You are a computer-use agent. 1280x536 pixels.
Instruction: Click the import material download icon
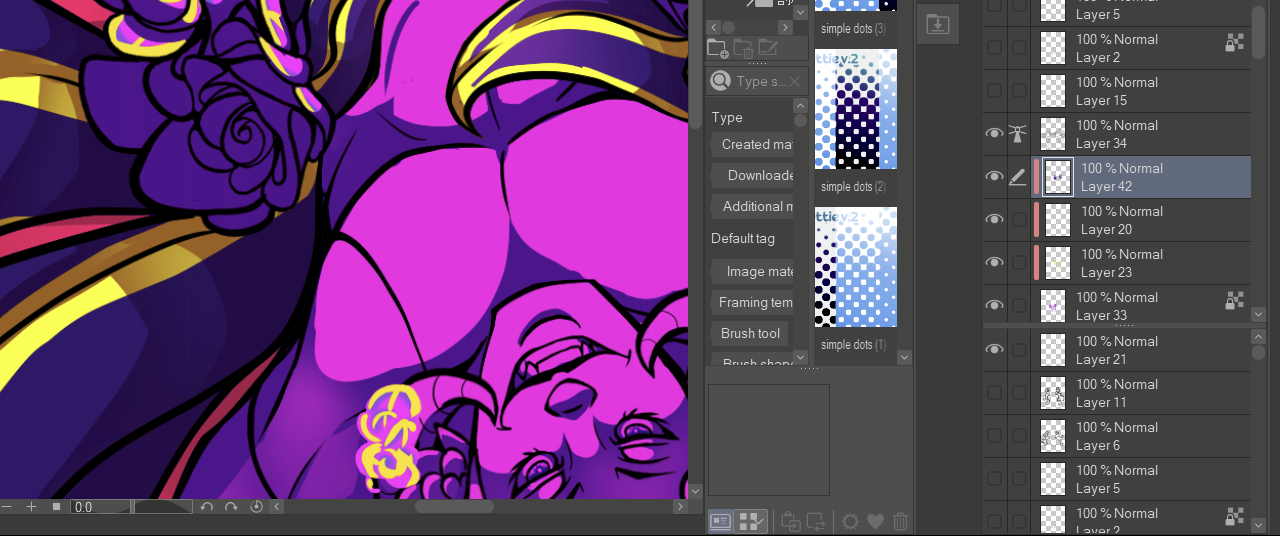tap(937, 24)
